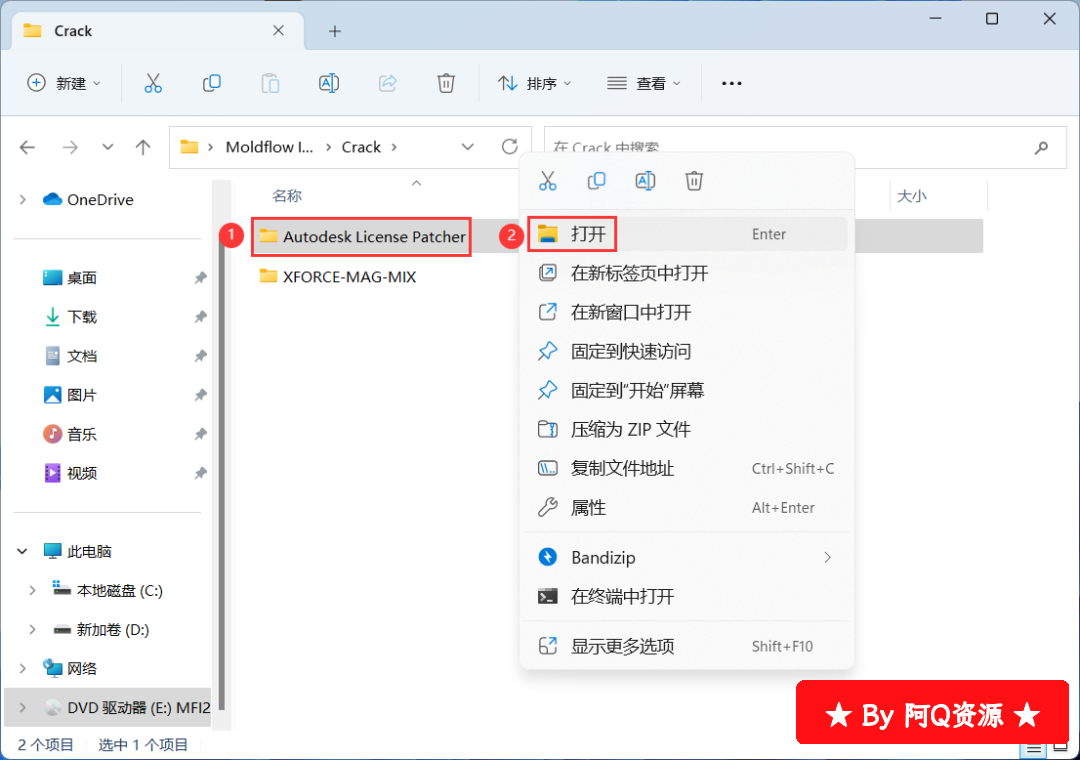1080x760 pixels.
Task: Click the Delete trash icon in the toolbar
Action: coord(446,83)
